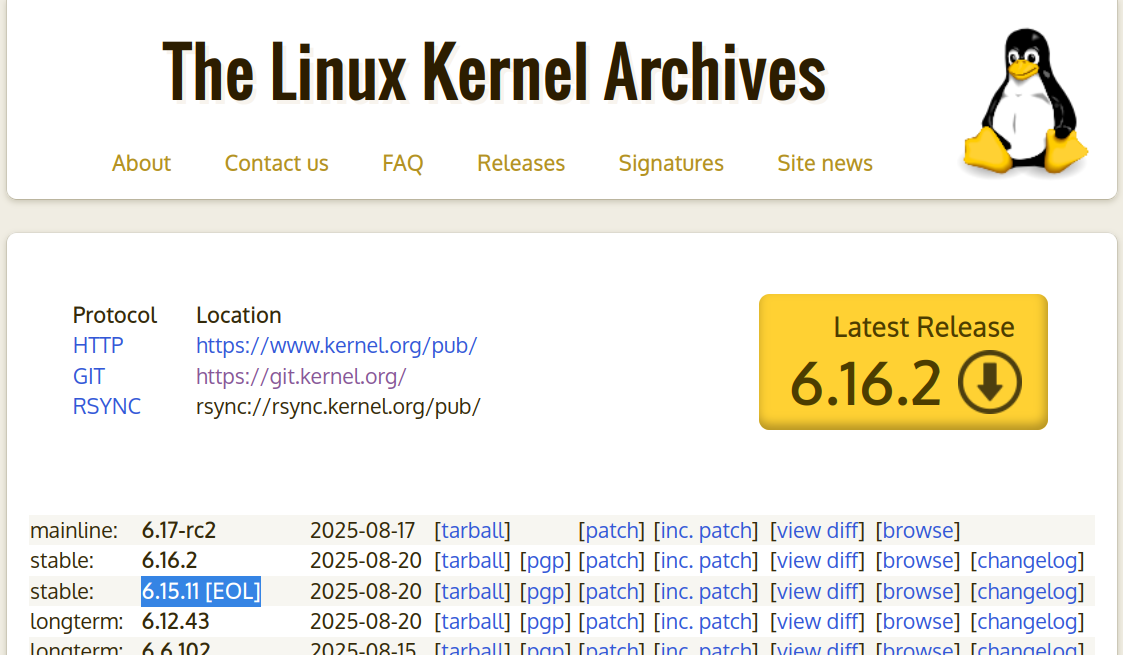This screenshot has width=1123, height=655.
Task: Open the pgp signature for stable 6.16.2
Action: (x=545, y=561)
